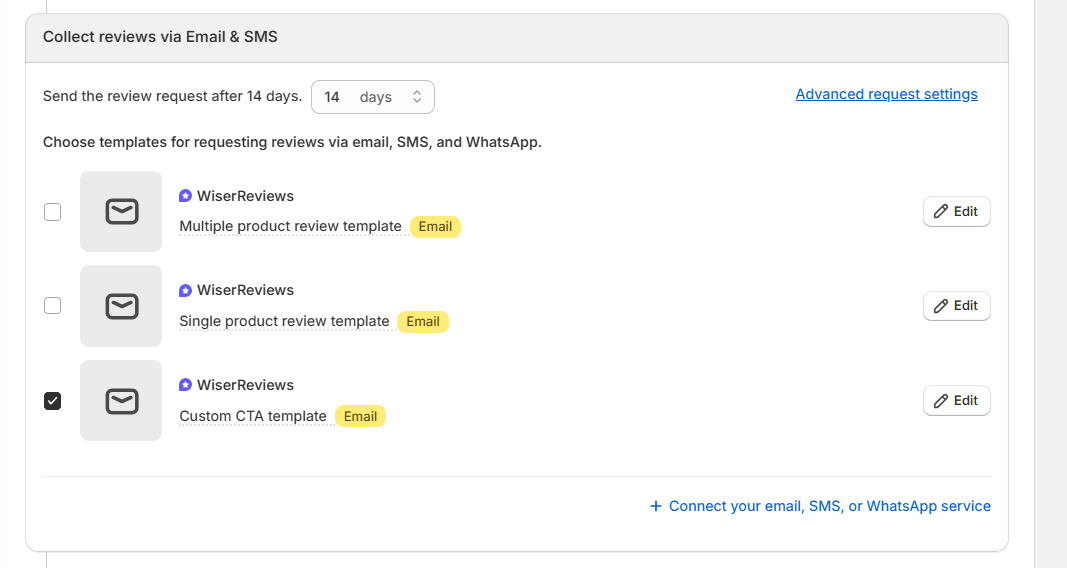This screenshot has width=1067, height=568.
Task: Select the Multiple product review template name
Action: point(290,226)
